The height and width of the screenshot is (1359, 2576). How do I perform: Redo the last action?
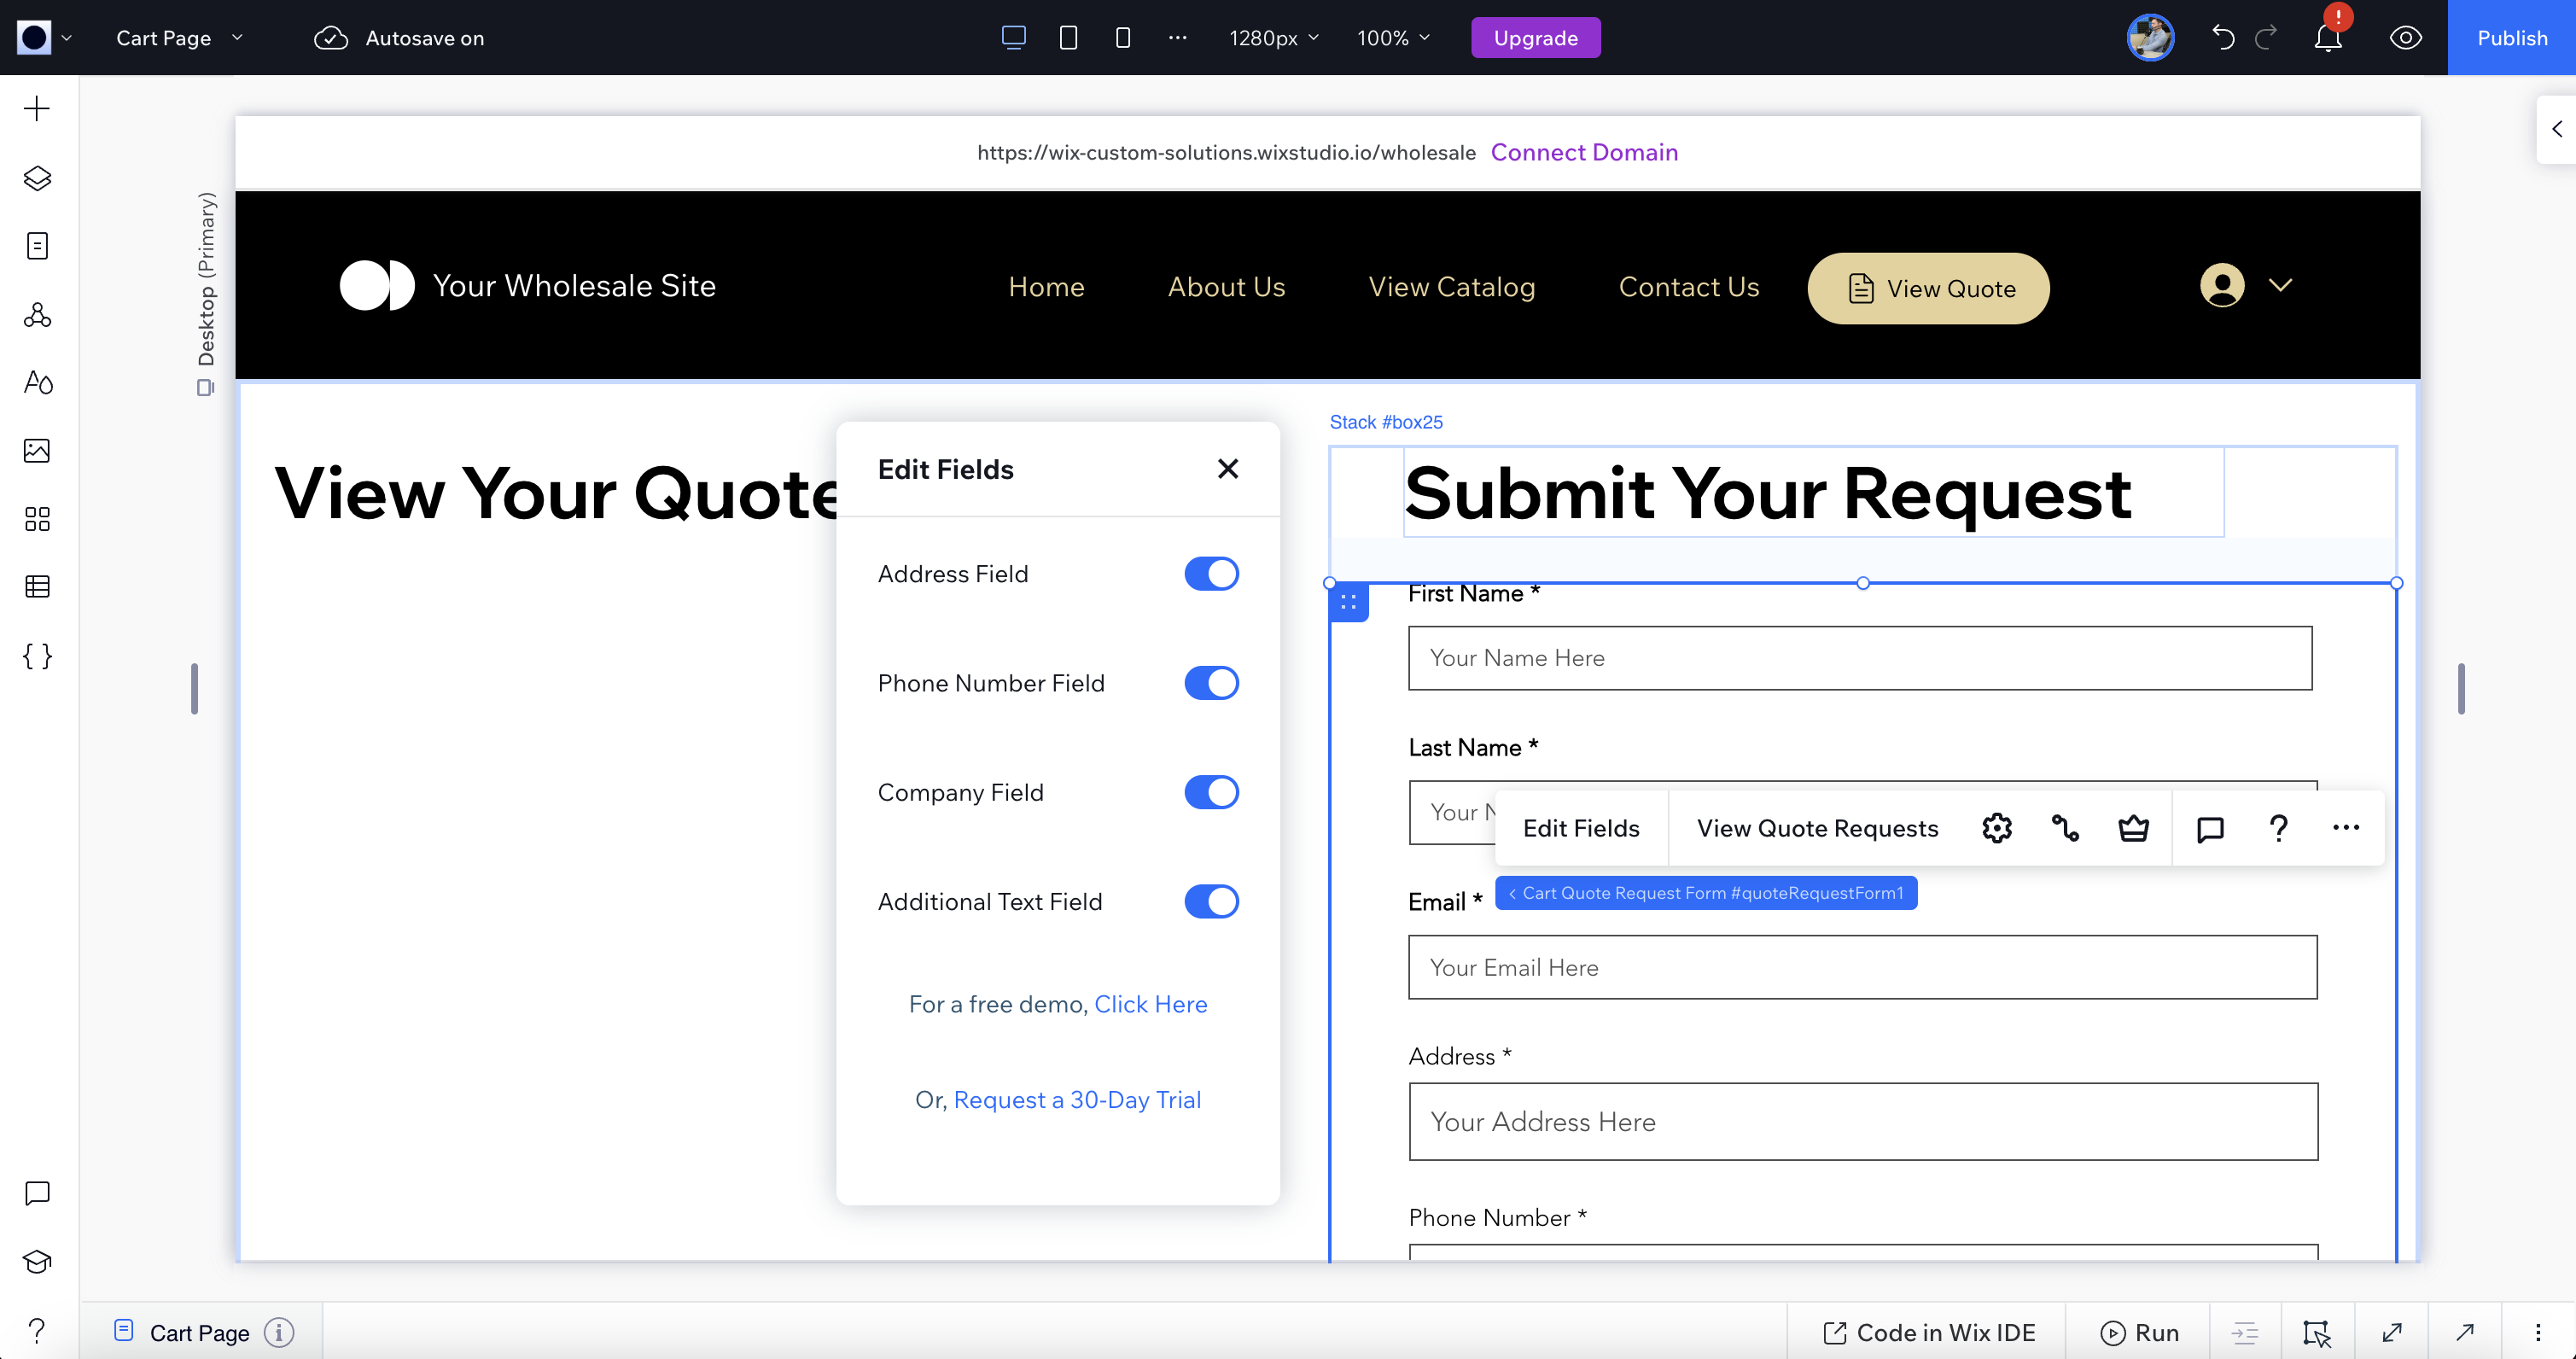click(x=2267, y=38)
